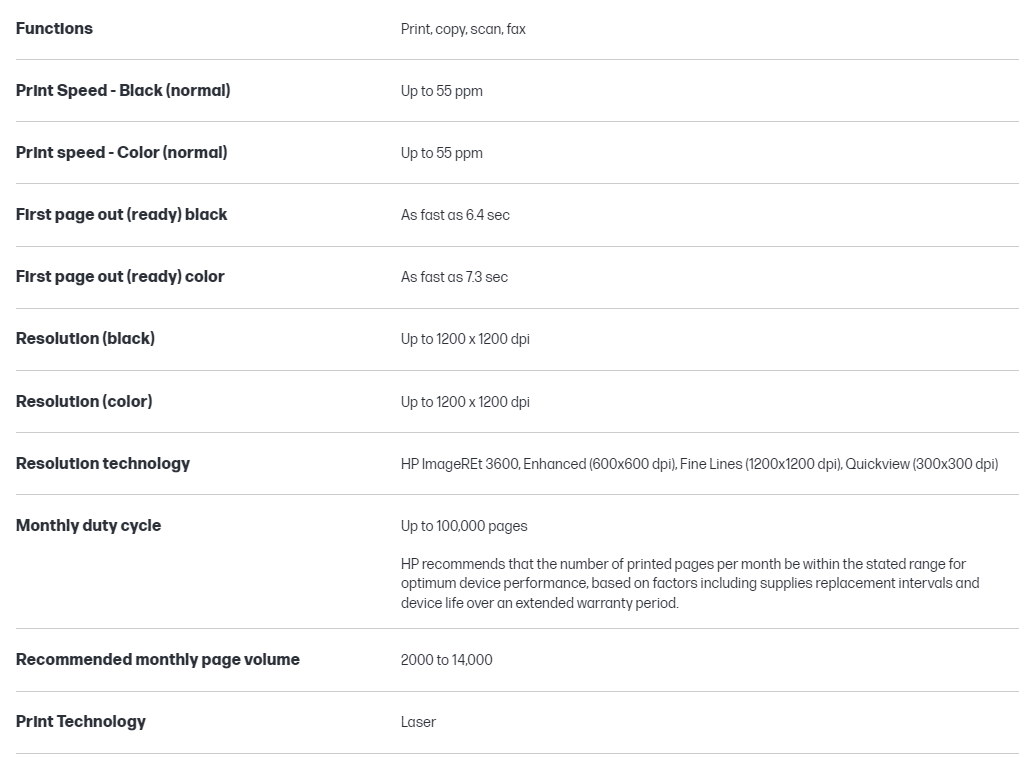Viewport: 1031px width, 757px height.
Task: Select the Laser print technology value
Action: click(x=418, y=722)
